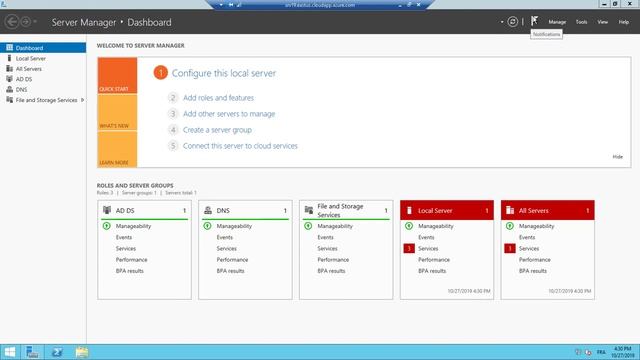This screenshot has height=360, width=640.
Task: Open PowerShell from taskbar
Action: [57, 352]
